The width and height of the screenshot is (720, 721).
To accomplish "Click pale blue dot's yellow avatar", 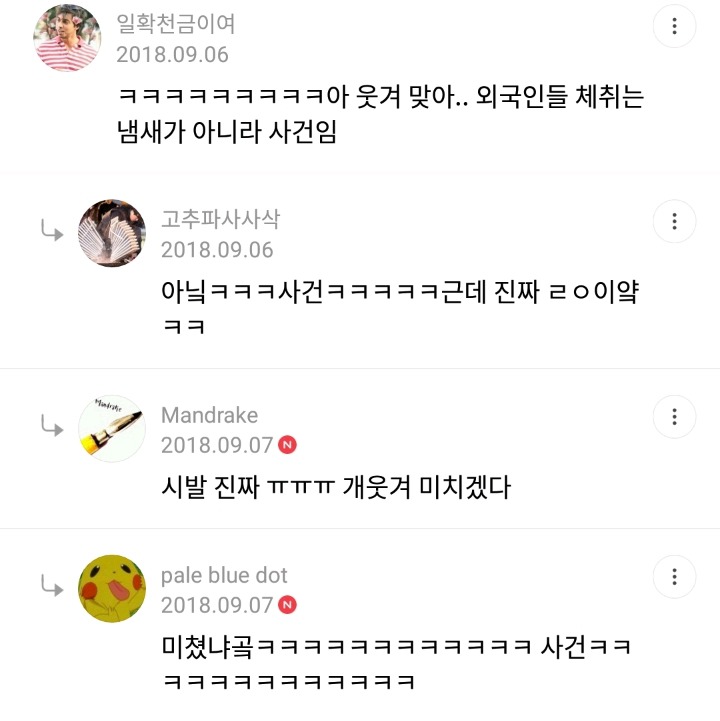I will 112,588.
